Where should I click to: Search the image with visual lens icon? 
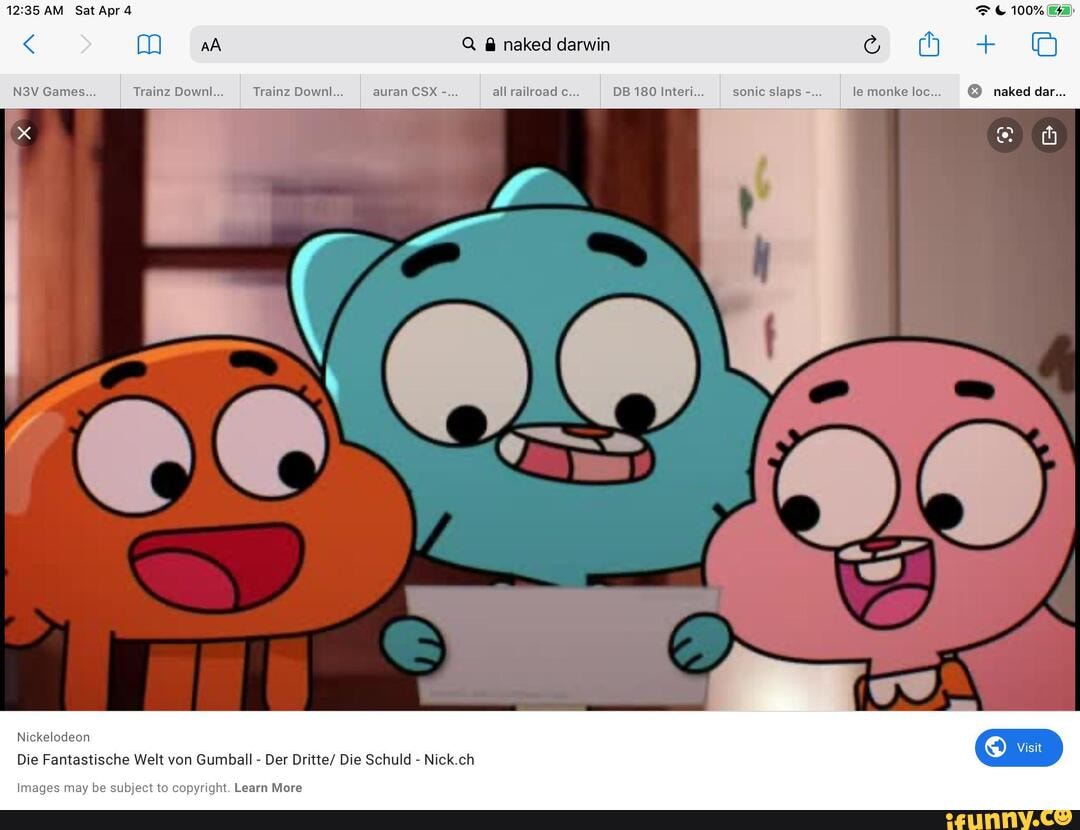click(x=1004, y=135)
